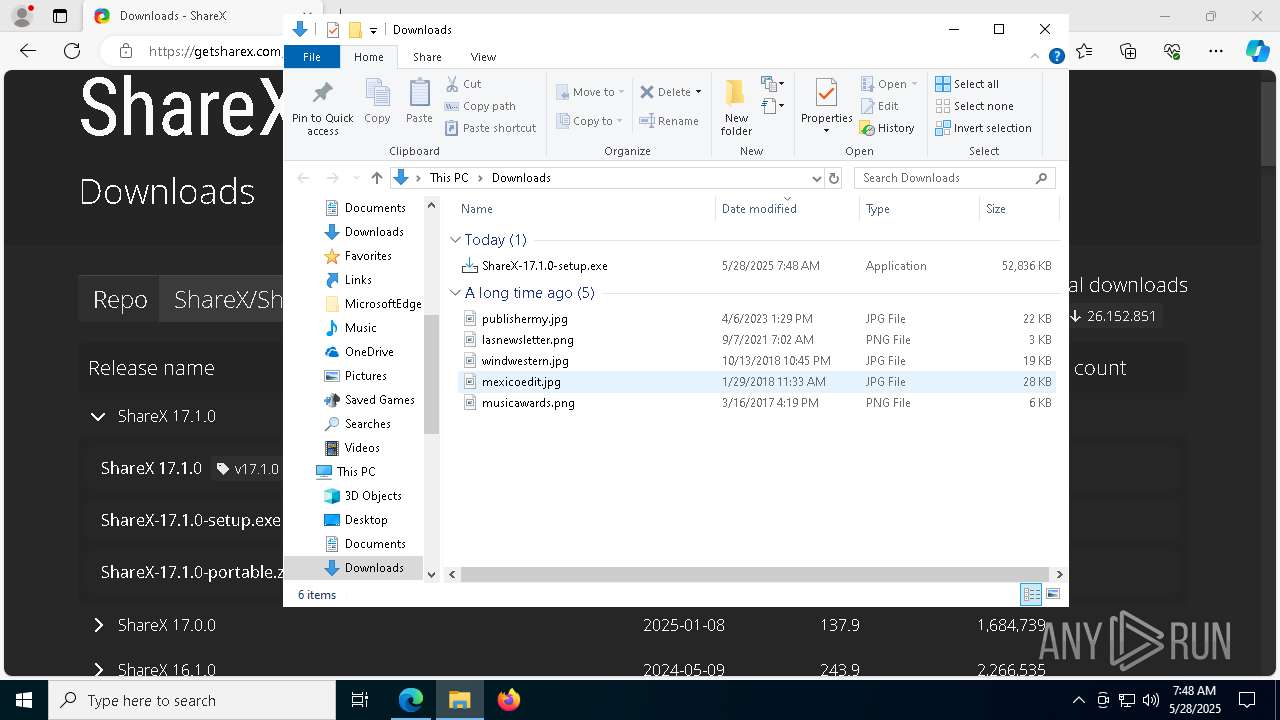Viewport: 1280px width, 720px height.
Task: Click the Copy ribbon icon
Action: pos(377,101)
